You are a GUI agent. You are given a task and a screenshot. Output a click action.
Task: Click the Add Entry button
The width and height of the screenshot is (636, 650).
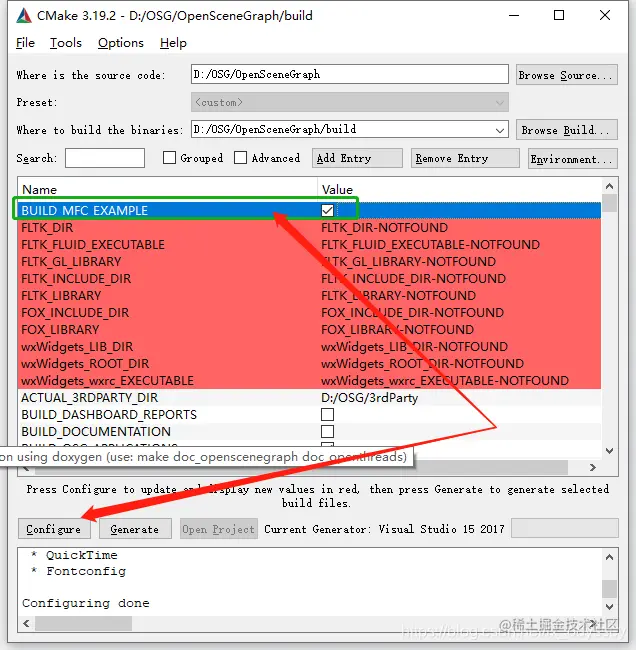pos(357,158)
